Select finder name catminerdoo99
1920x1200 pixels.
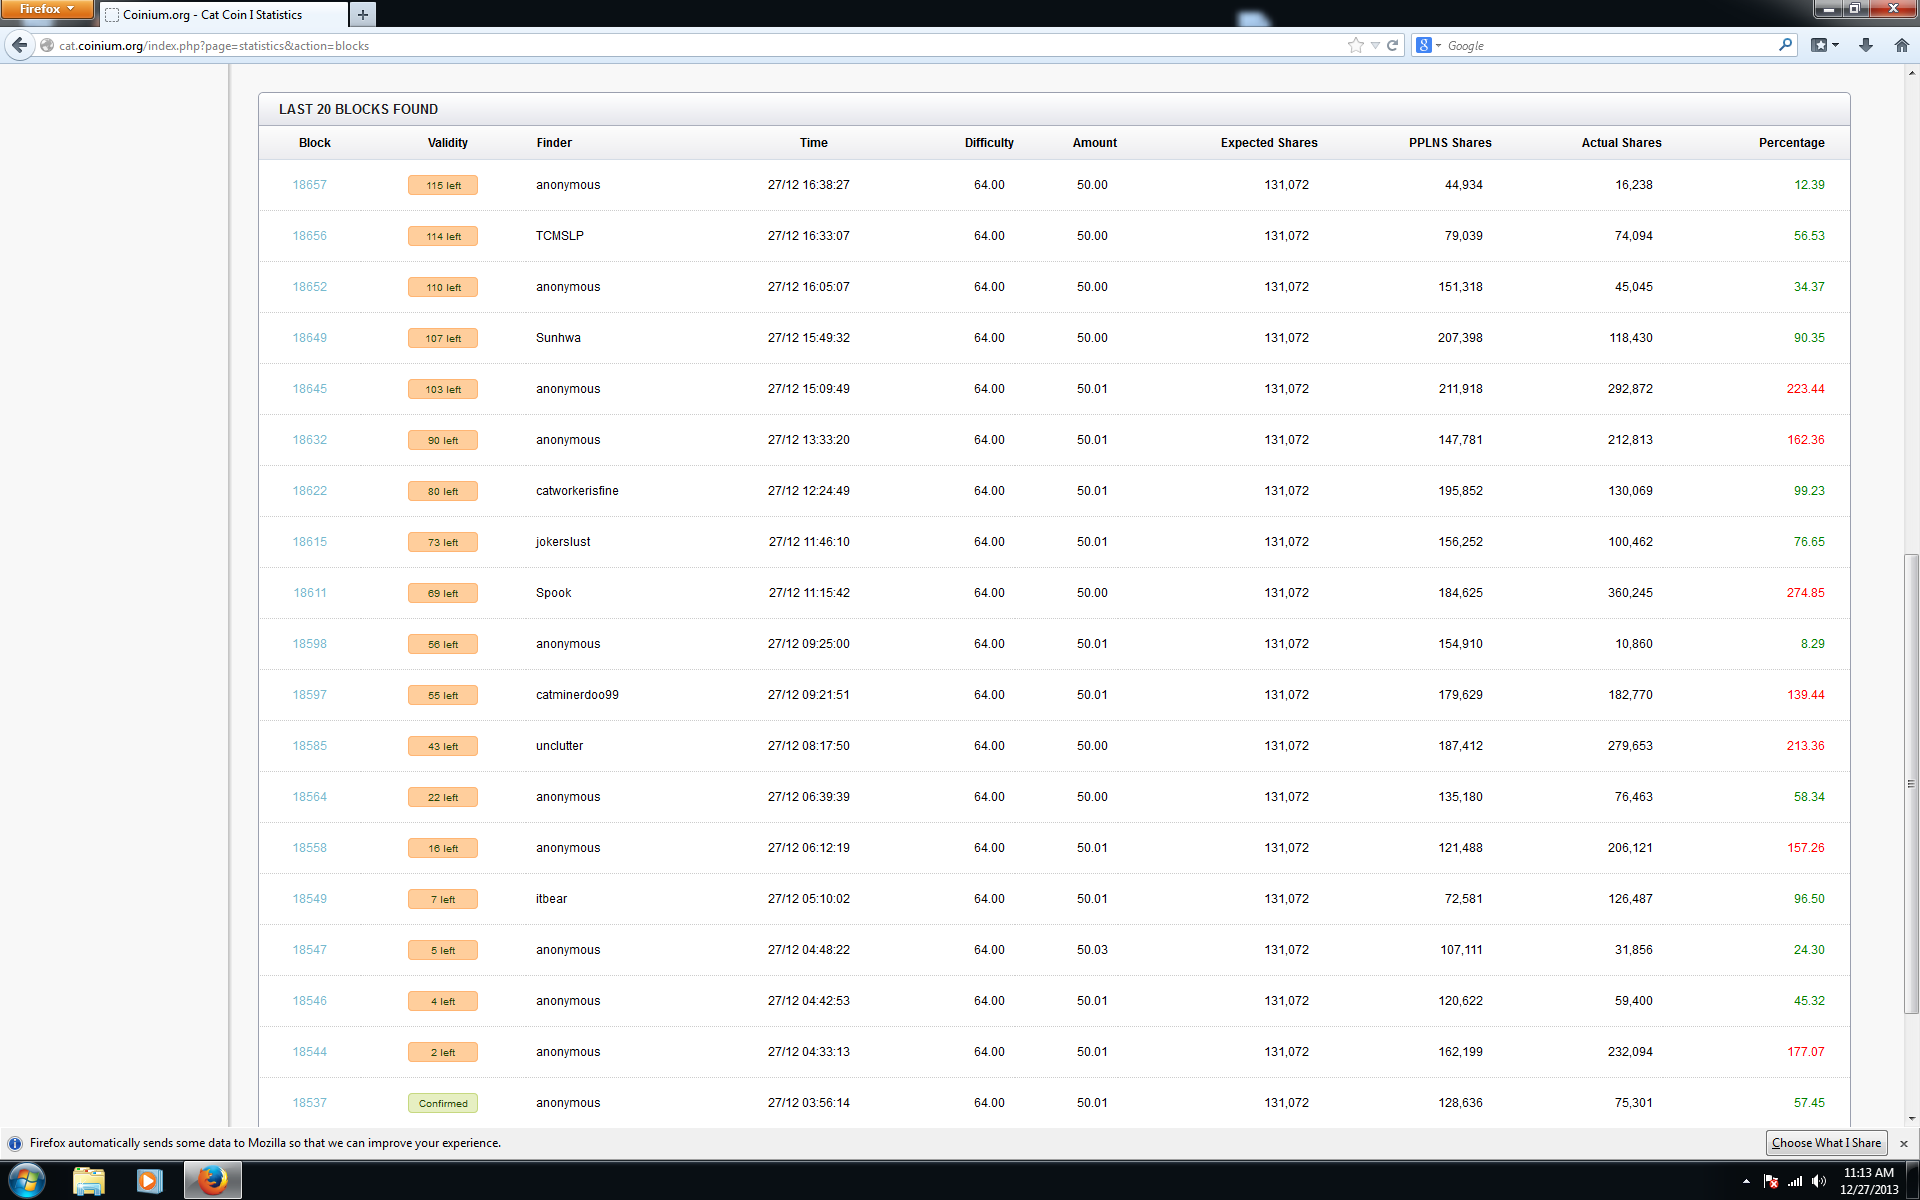[x=577, y=695]
